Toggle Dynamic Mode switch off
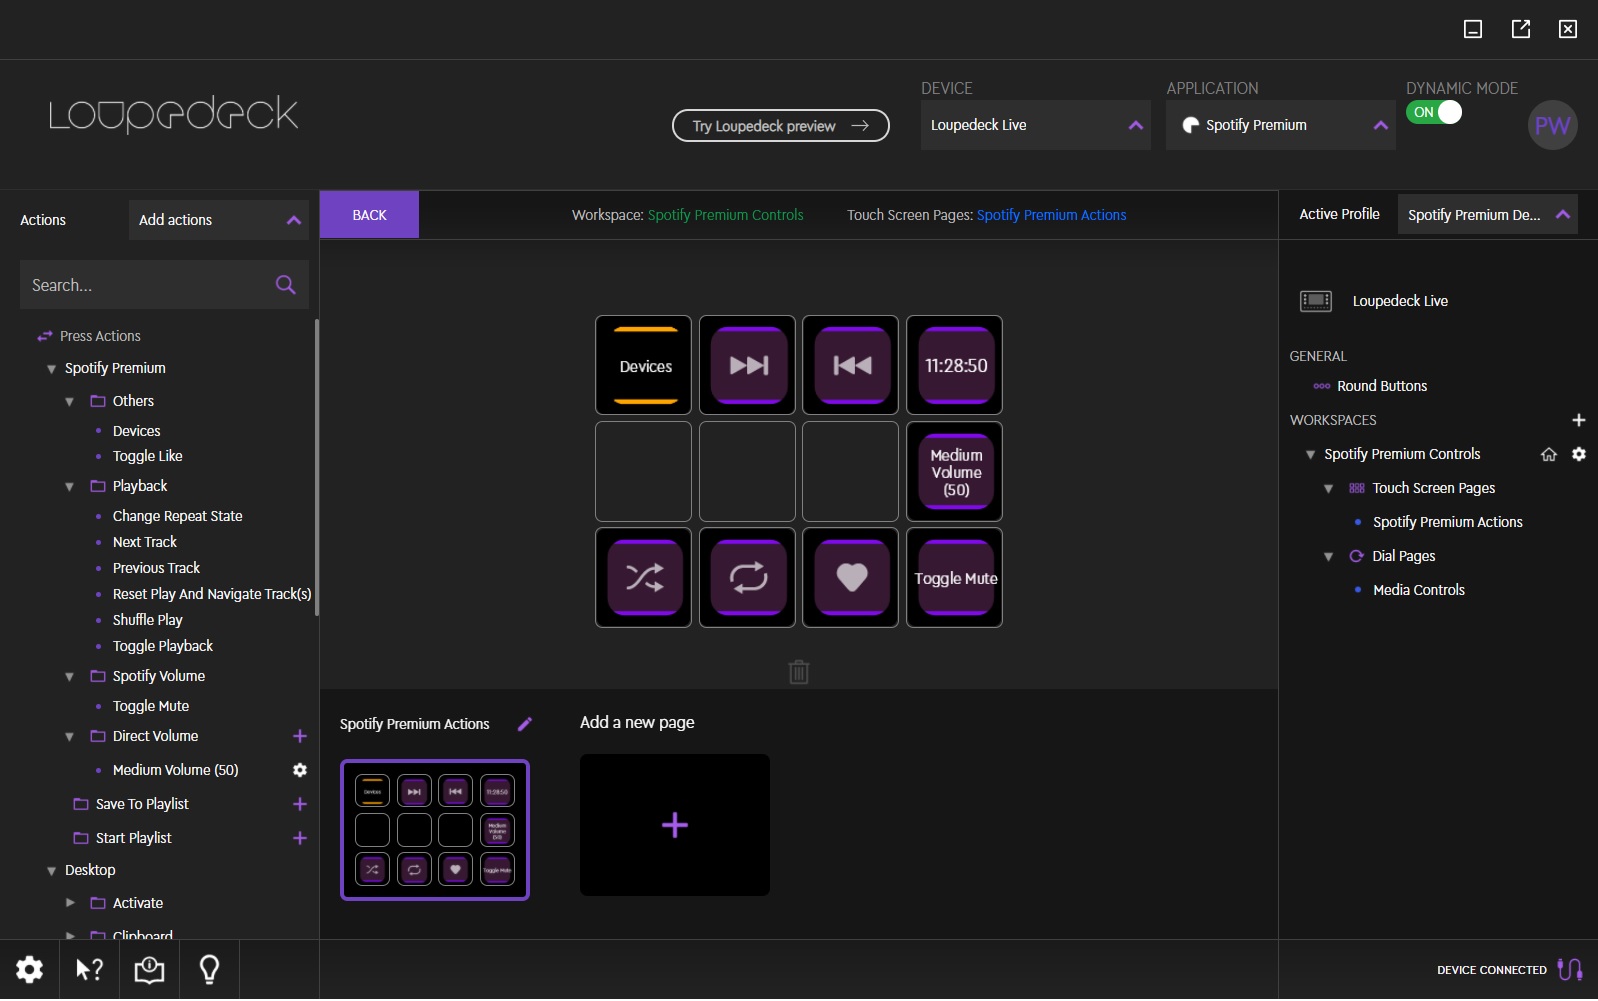 point(1434,112)
